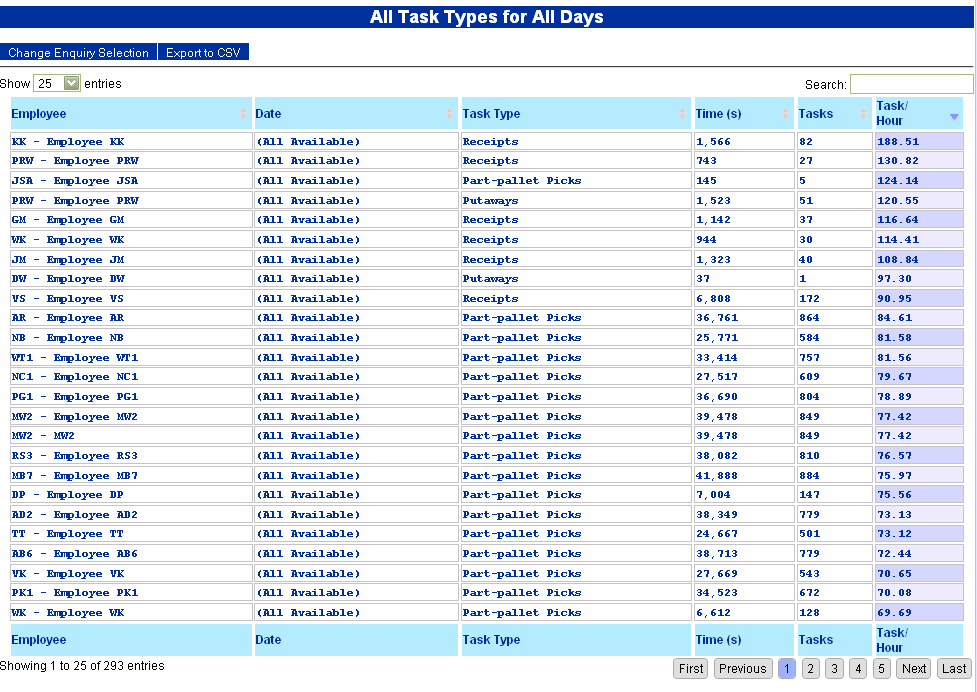Sort by Time (s) column header
This screenshot has height=692, width=977.
click(x=744, y=113)
